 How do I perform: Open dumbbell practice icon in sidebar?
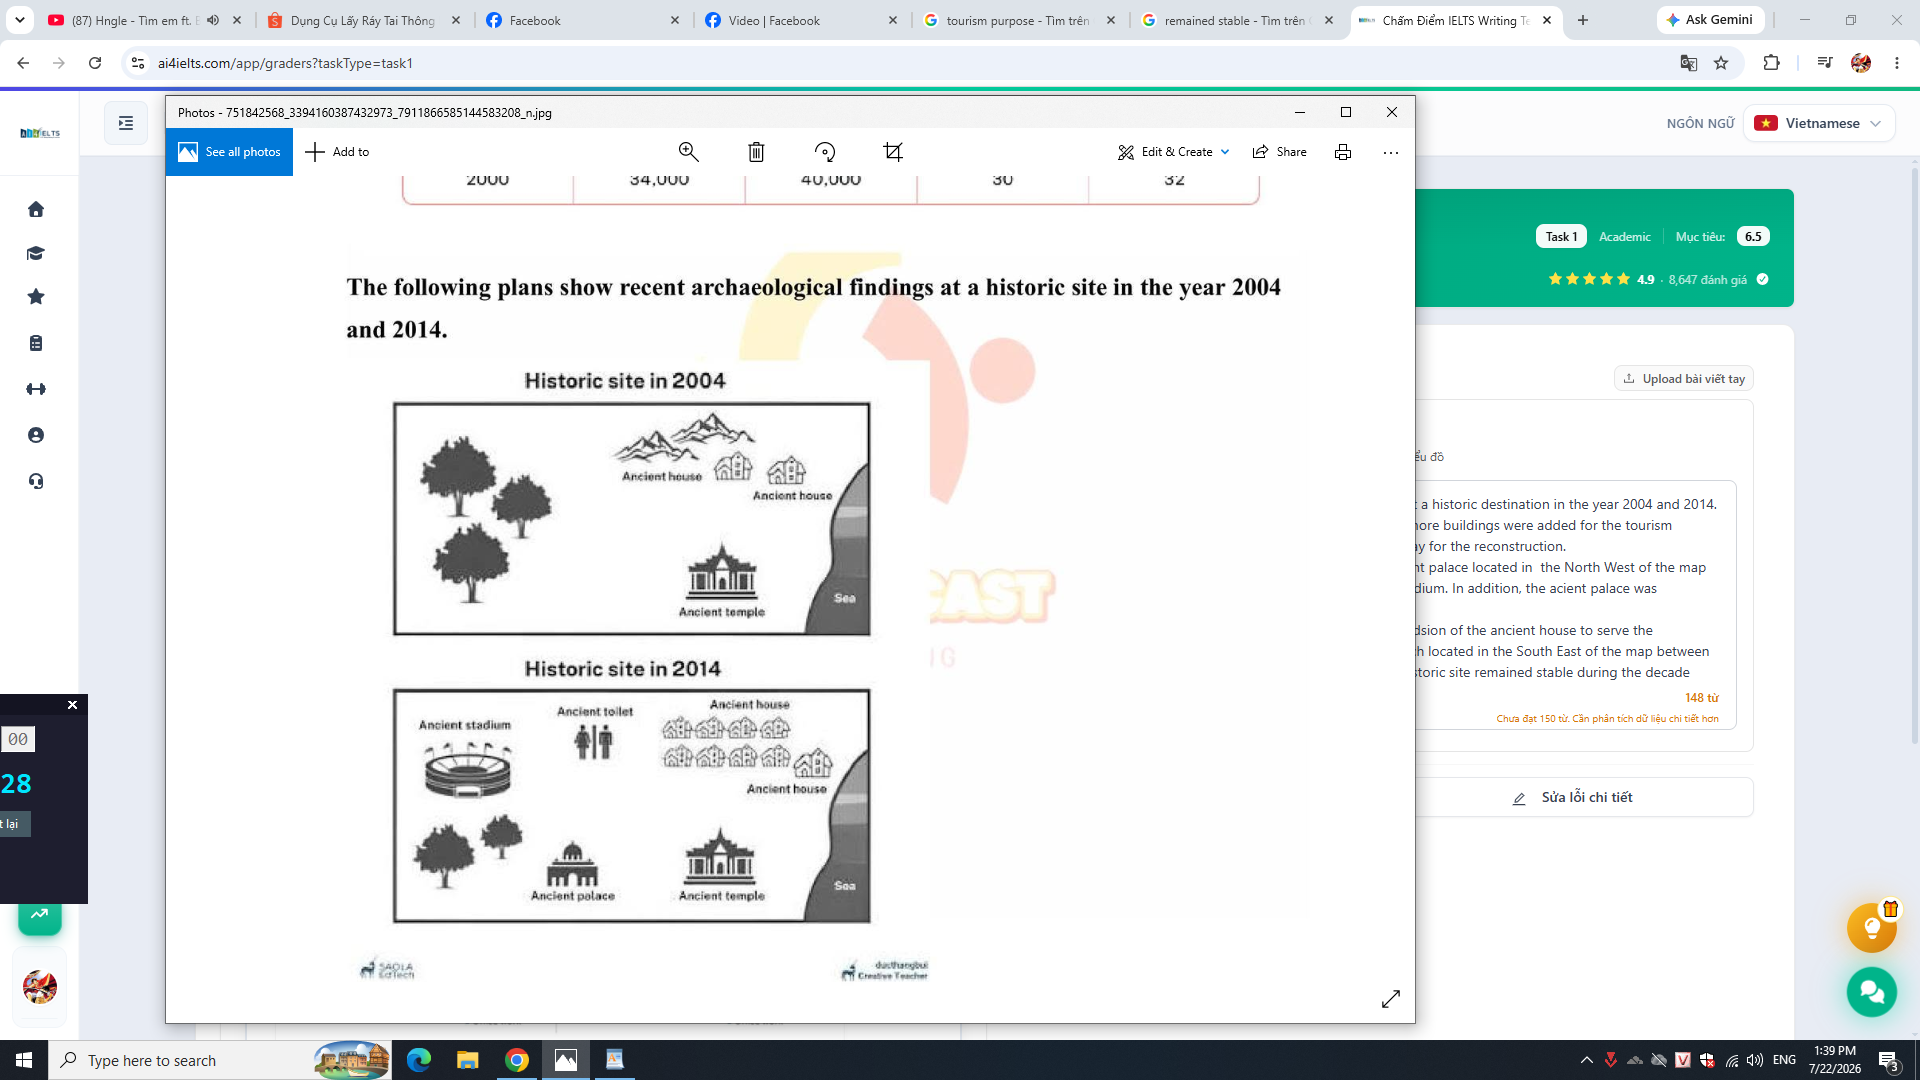(36, 389)
